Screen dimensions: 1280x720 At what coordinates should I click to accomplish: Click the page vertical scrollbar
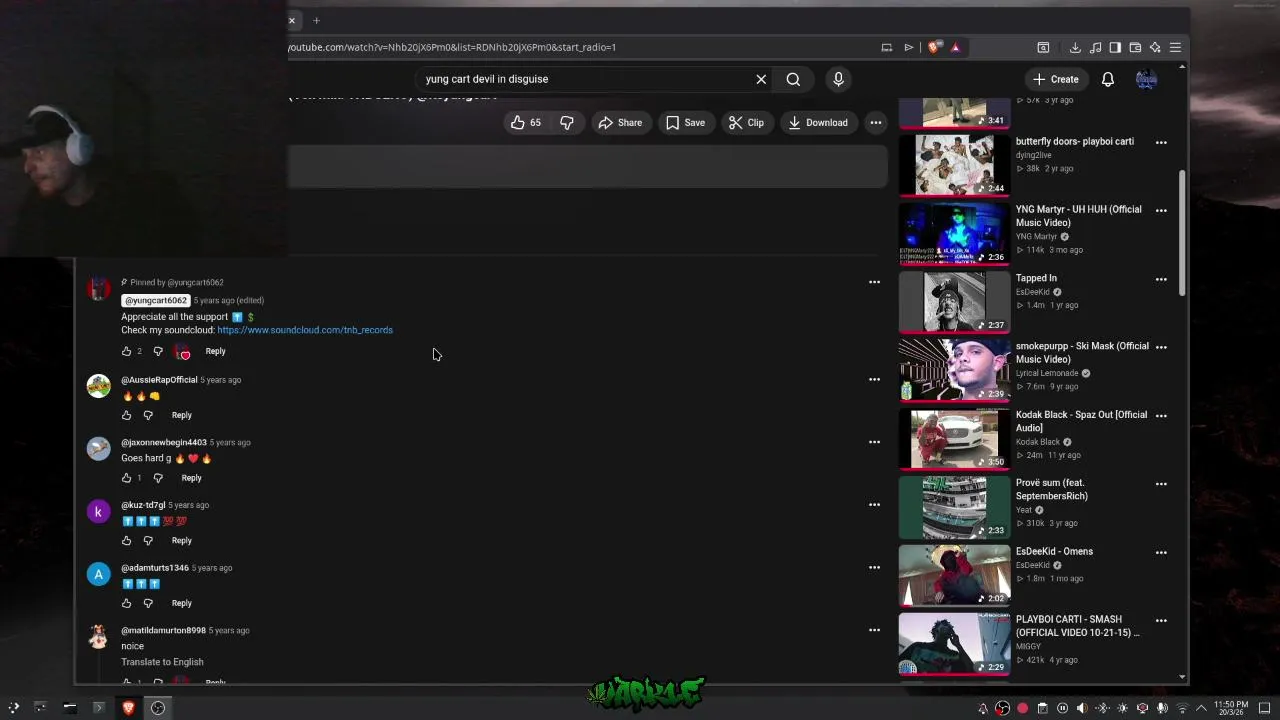pyautogui.click(x=1183, y=232)
